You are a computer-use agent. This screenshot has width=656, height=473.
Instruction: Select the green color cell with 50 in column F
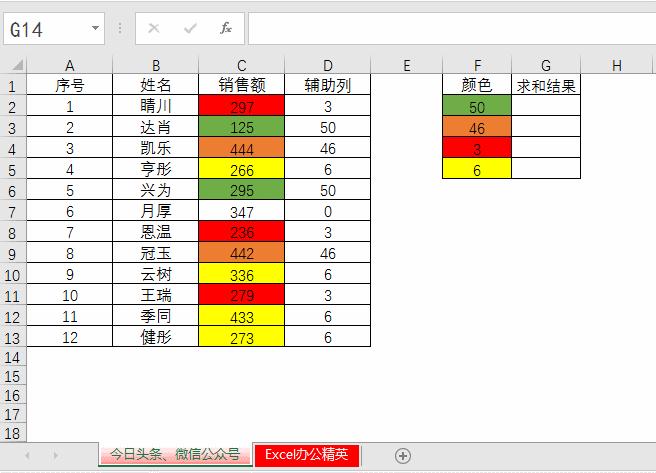[477, 106]
